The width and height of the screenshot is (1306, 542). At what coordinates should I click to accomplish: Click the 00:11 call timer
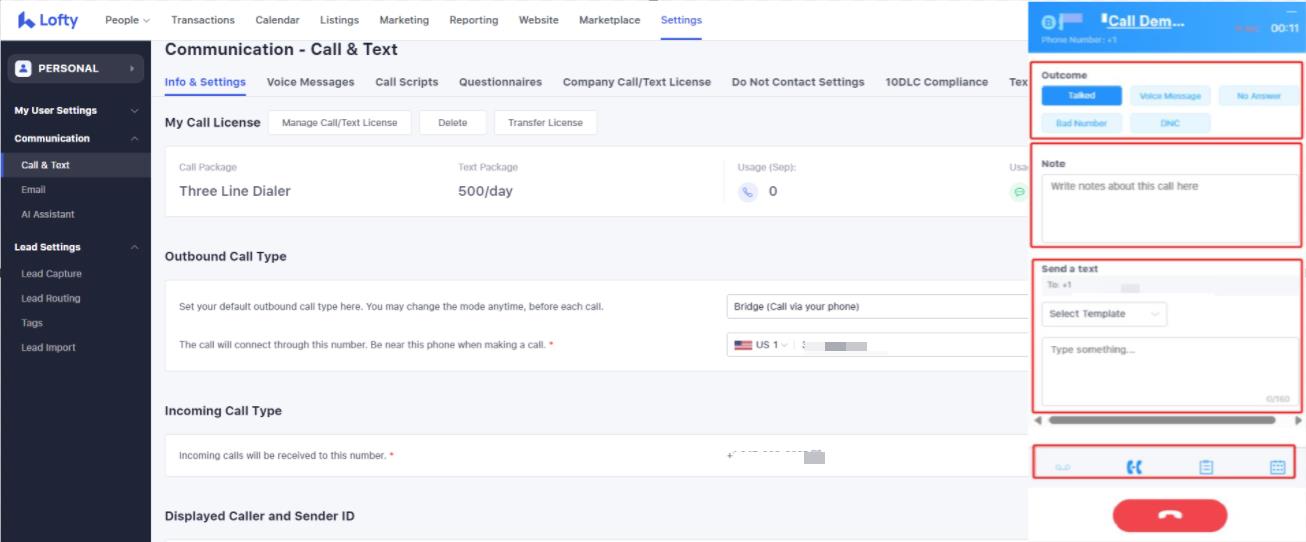[1285, 29]
